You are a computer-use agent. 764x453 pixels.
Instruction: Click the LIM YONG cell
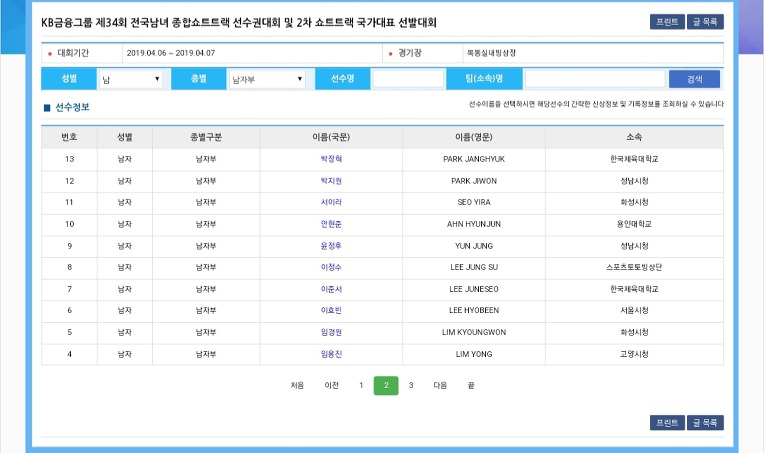[x=474, y=354]
